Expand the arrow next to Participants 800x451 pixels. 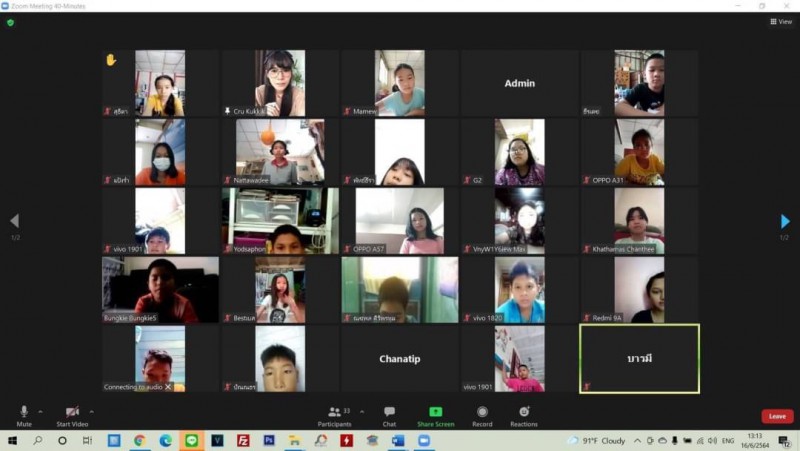click(x=361, y=411)
